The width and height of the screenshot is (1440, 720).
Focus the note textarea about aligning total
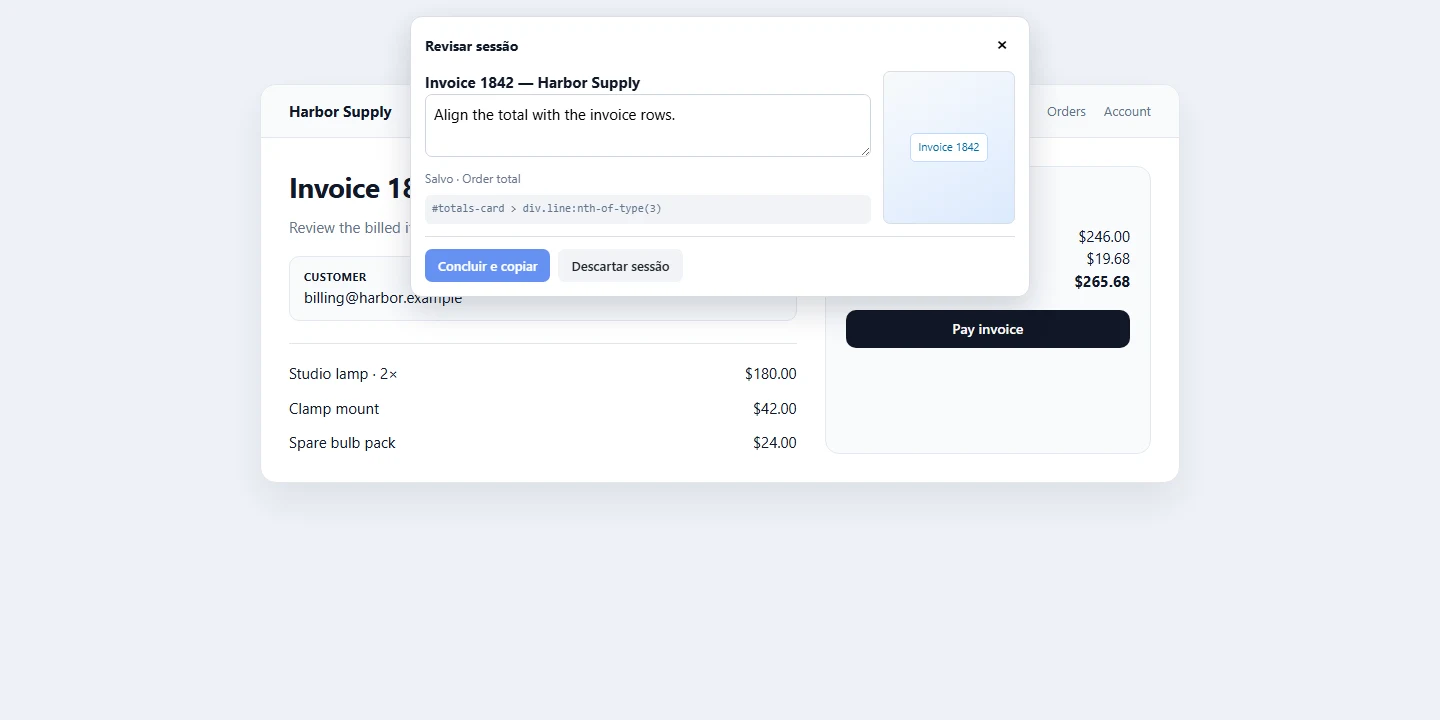[x=648, y=126]
